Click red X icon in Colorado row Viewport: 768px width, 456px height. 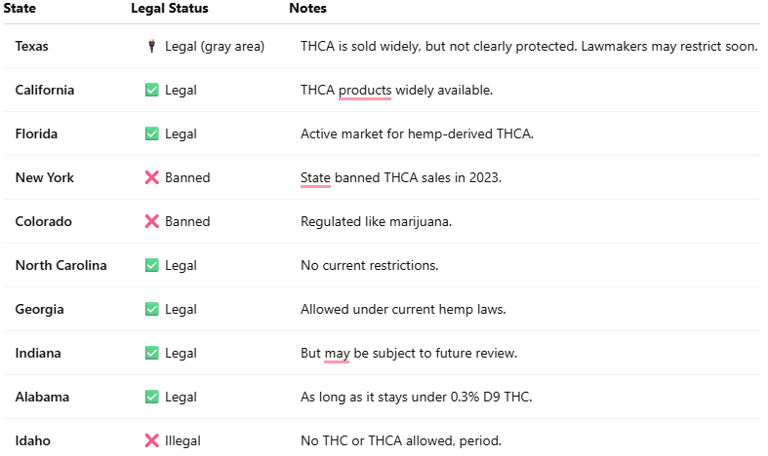152,222
